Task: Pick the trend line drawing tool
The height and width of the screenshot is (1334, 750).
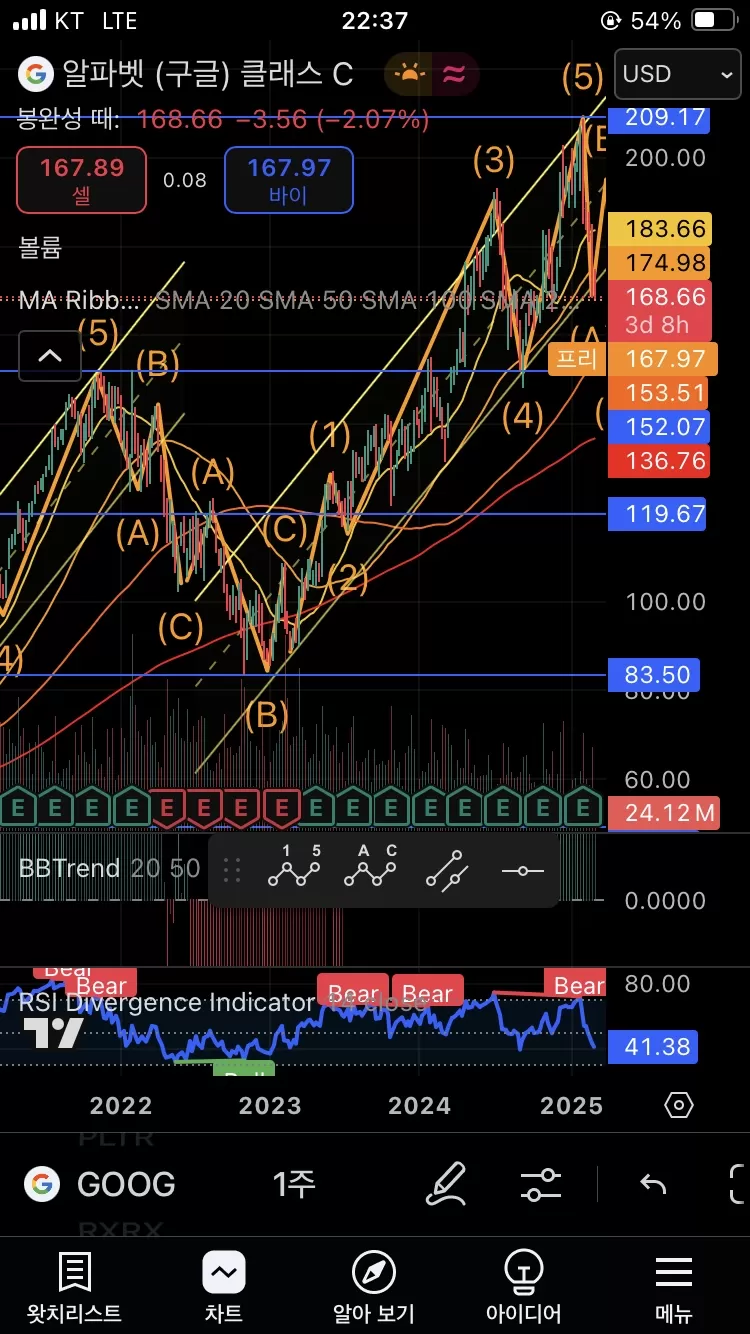Action: point(446,870)
